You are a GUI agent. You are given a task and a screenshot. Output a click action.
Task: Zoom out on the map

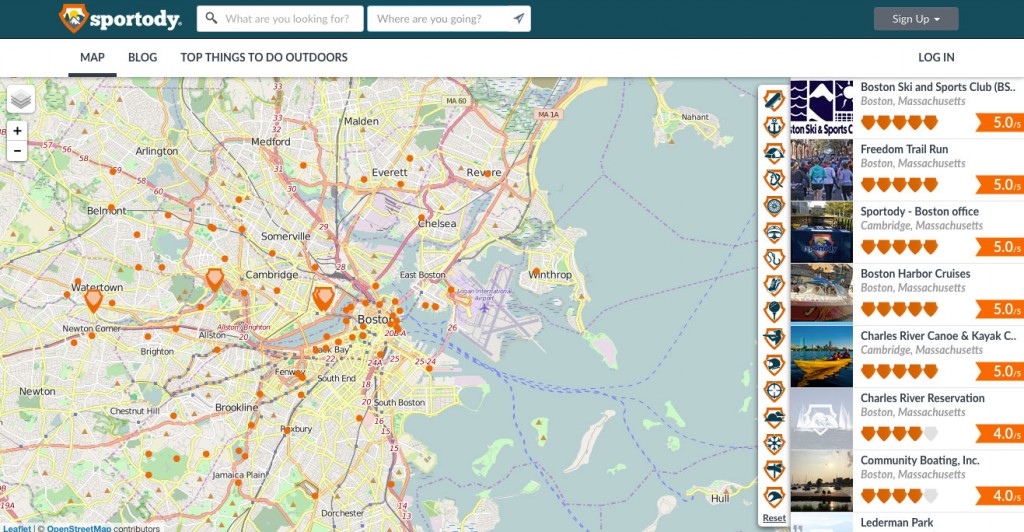(17, 151)
